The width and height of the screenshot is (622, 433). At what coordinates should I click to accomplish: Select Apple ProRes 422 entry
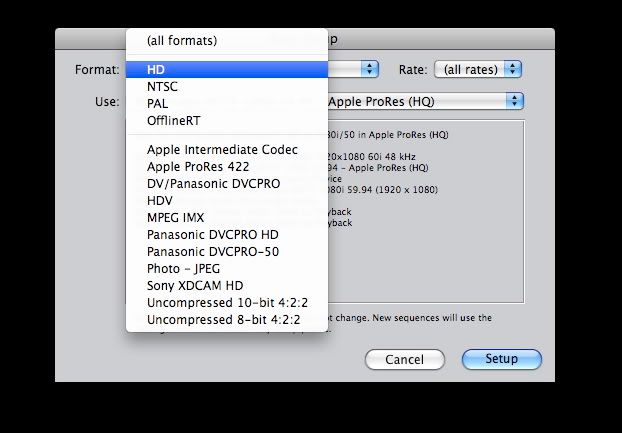coord(227,167)
